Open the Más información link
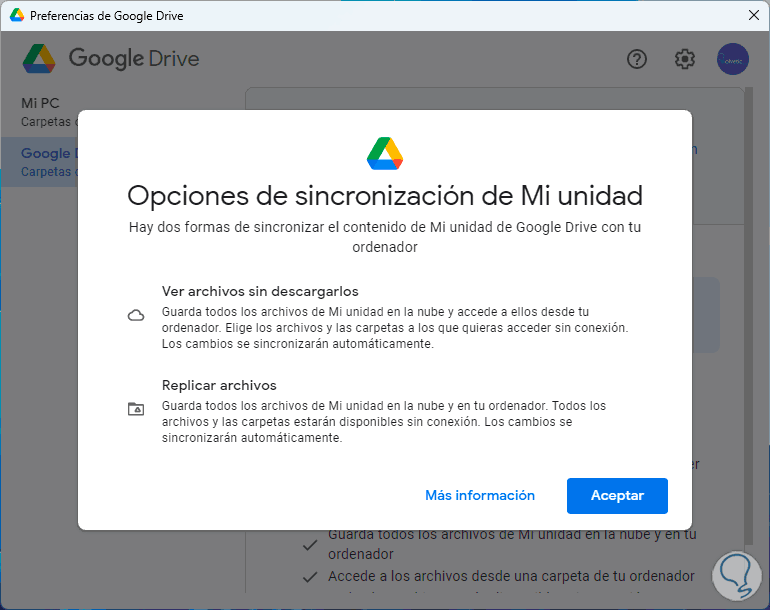 click(x=480, y=496)
